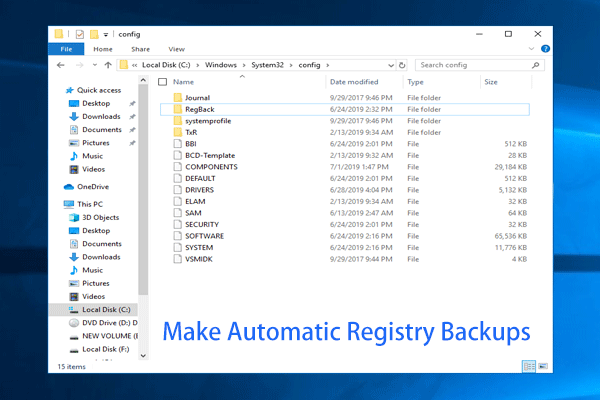This screenshot has height=400, width=600.
Task: Select the BCD-Template file
Action: (345, 155)
